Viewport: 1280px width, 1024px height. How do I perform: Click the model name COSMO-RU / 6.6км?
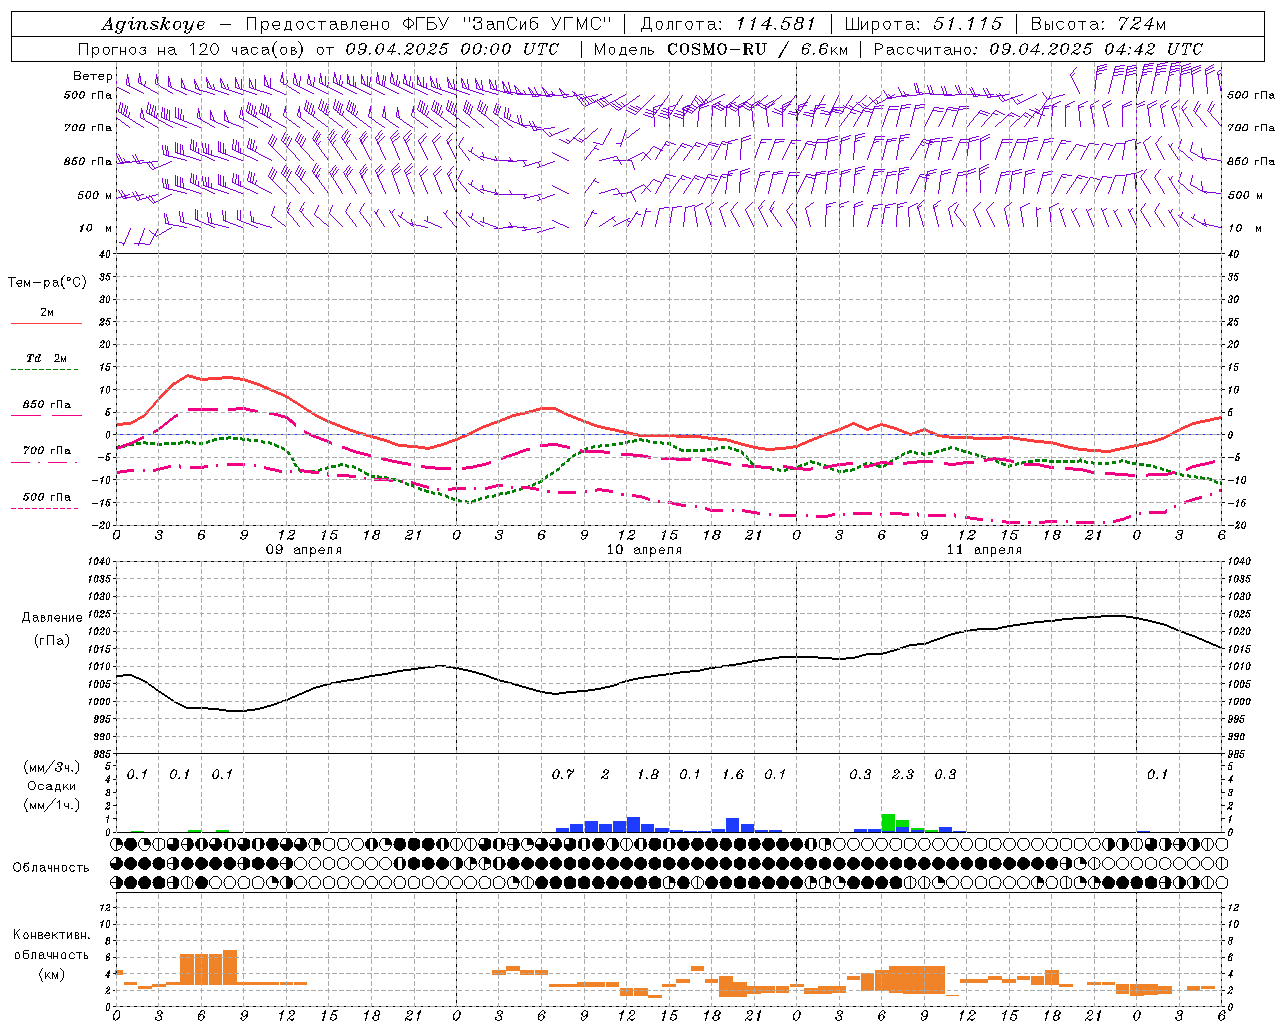pos(757,49)
